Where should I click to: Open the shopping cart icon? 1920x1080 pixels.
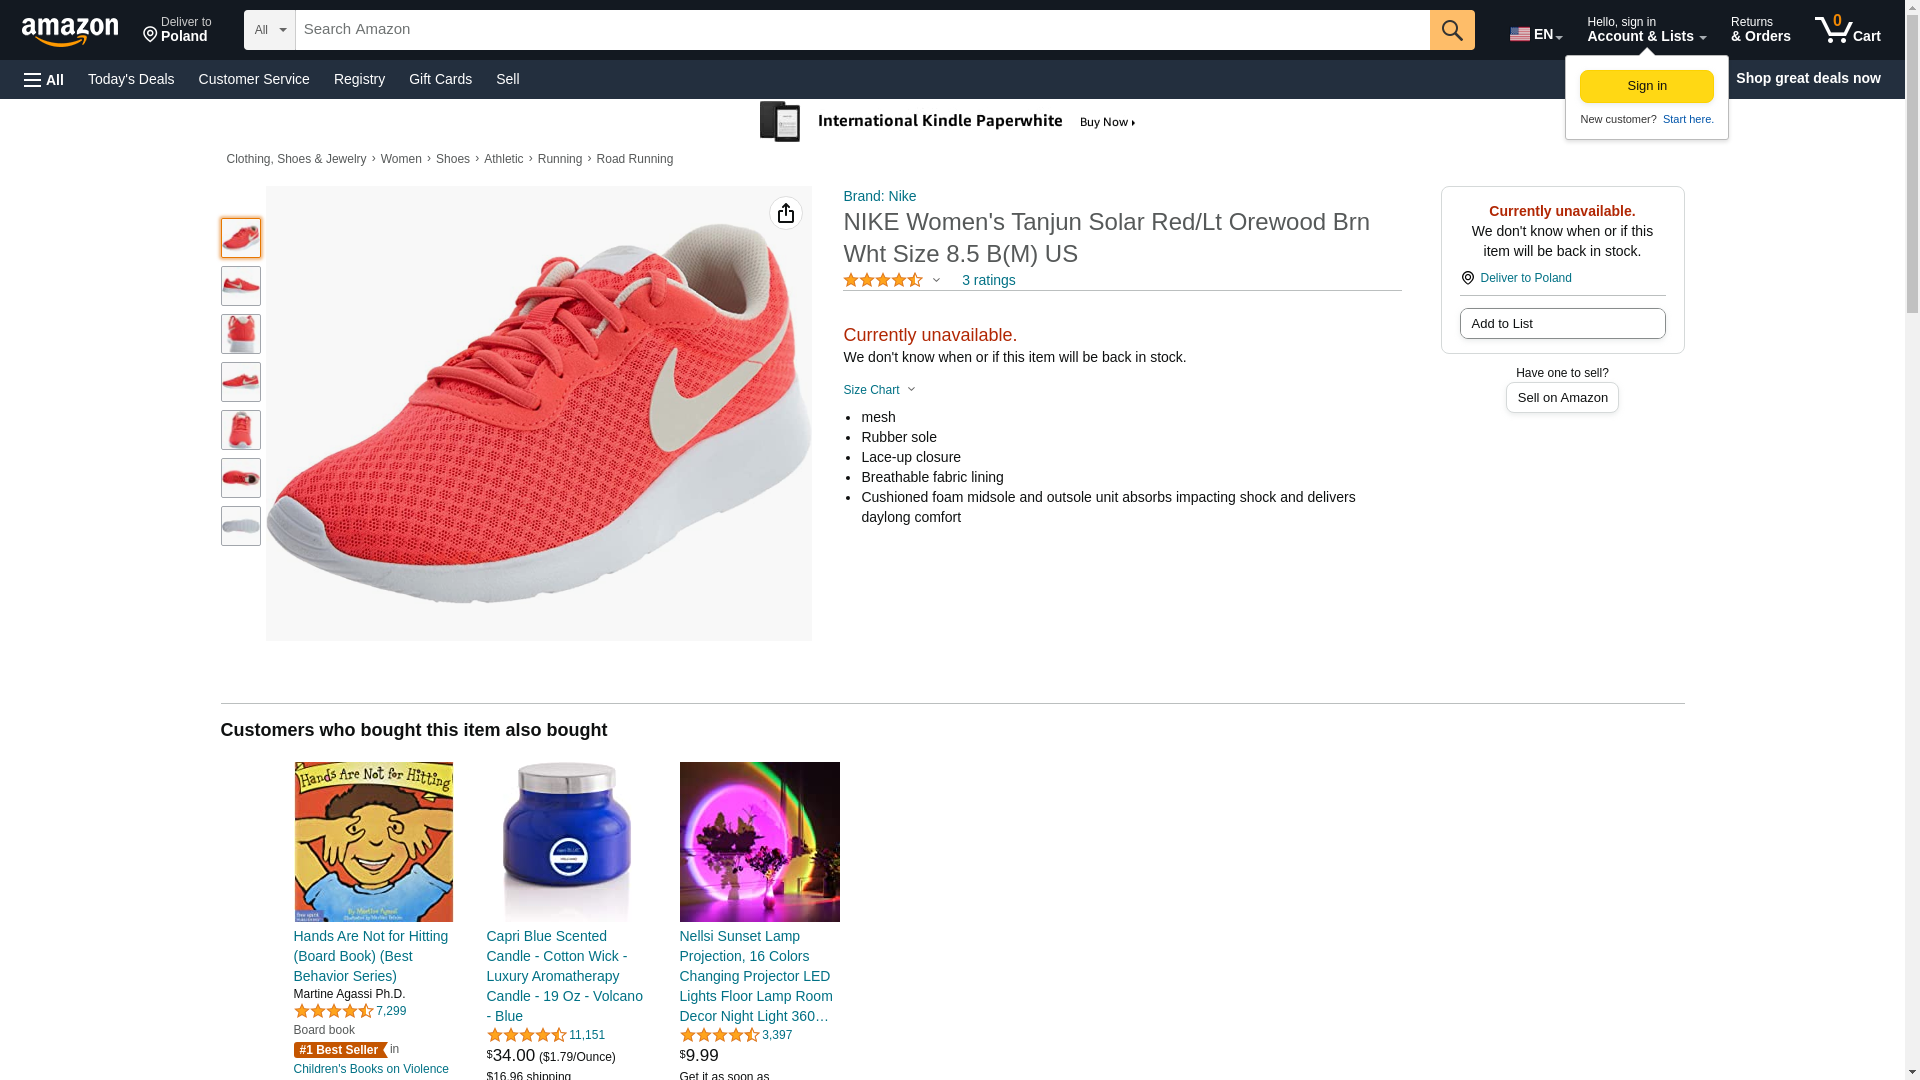point(1847,30)
